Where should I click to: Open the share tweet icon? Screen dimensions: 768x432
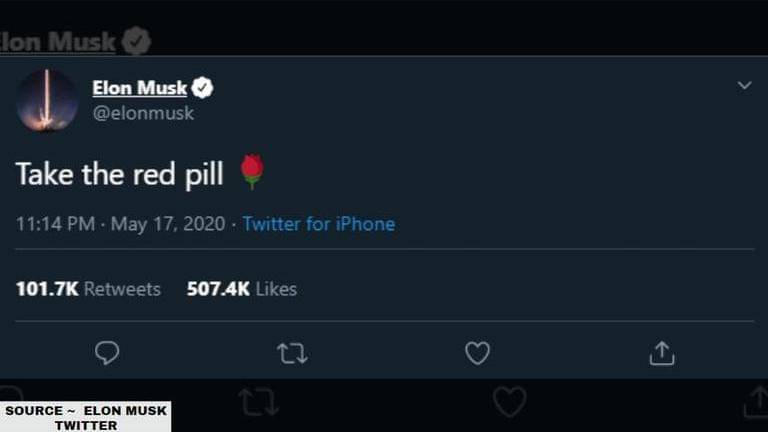pos(662,352)
